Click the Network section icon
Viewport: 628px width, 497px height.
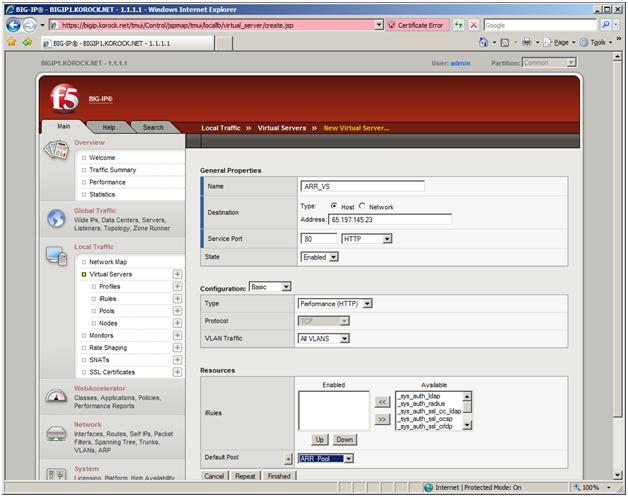pos(56,433)
